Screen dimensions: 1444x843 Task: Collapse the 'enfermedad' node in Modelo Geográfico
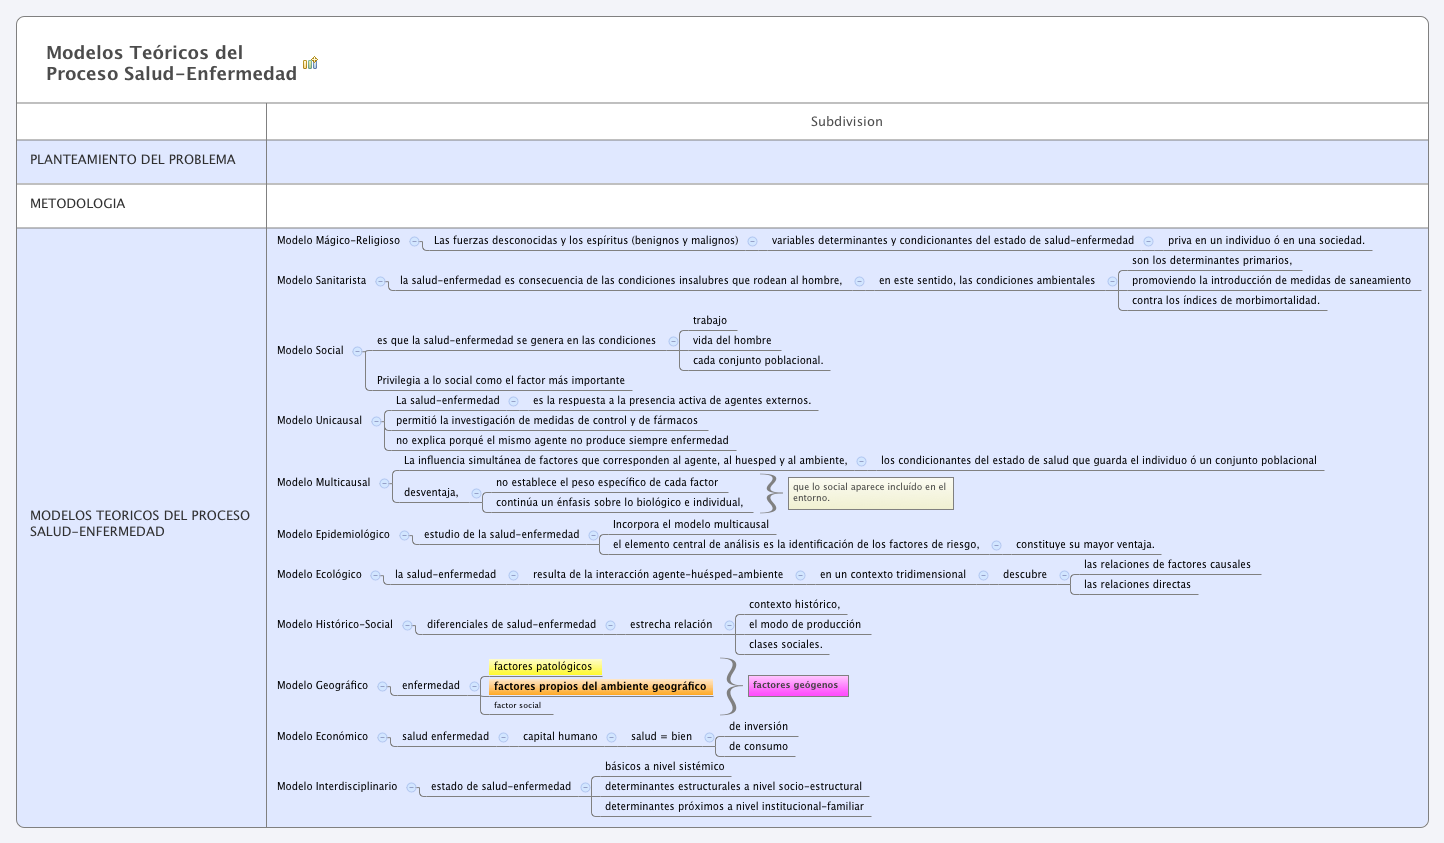[x=473, y=686]
